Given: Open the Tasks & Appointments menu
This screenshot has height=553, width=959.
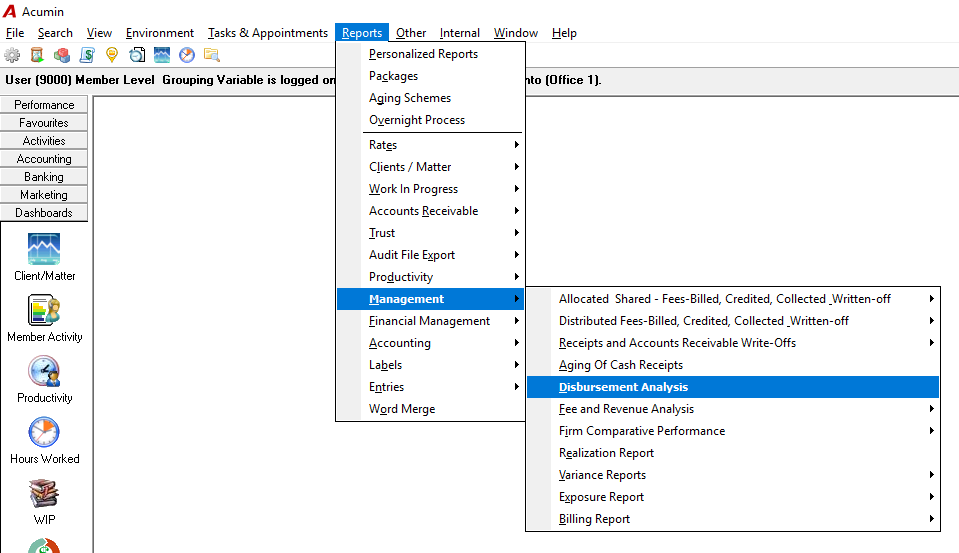Looking at the screenshot, I should pyautogui.click(x=268, y=33).
